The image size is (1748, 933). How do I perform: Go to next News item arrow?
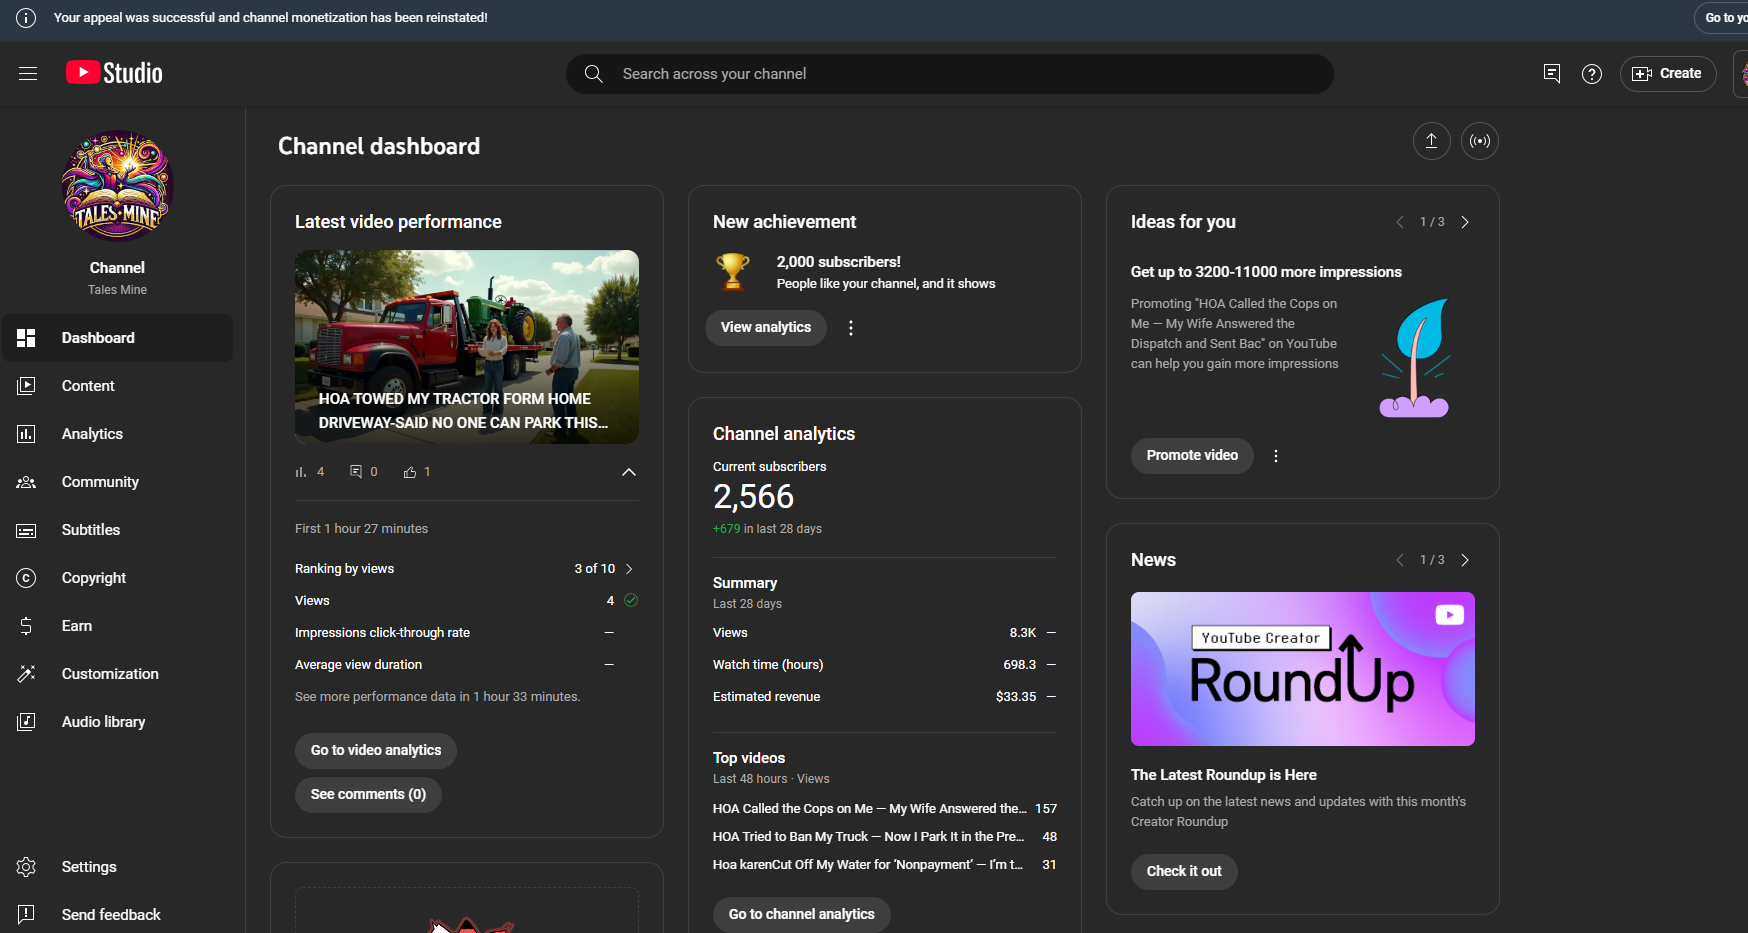point(1465,560)
